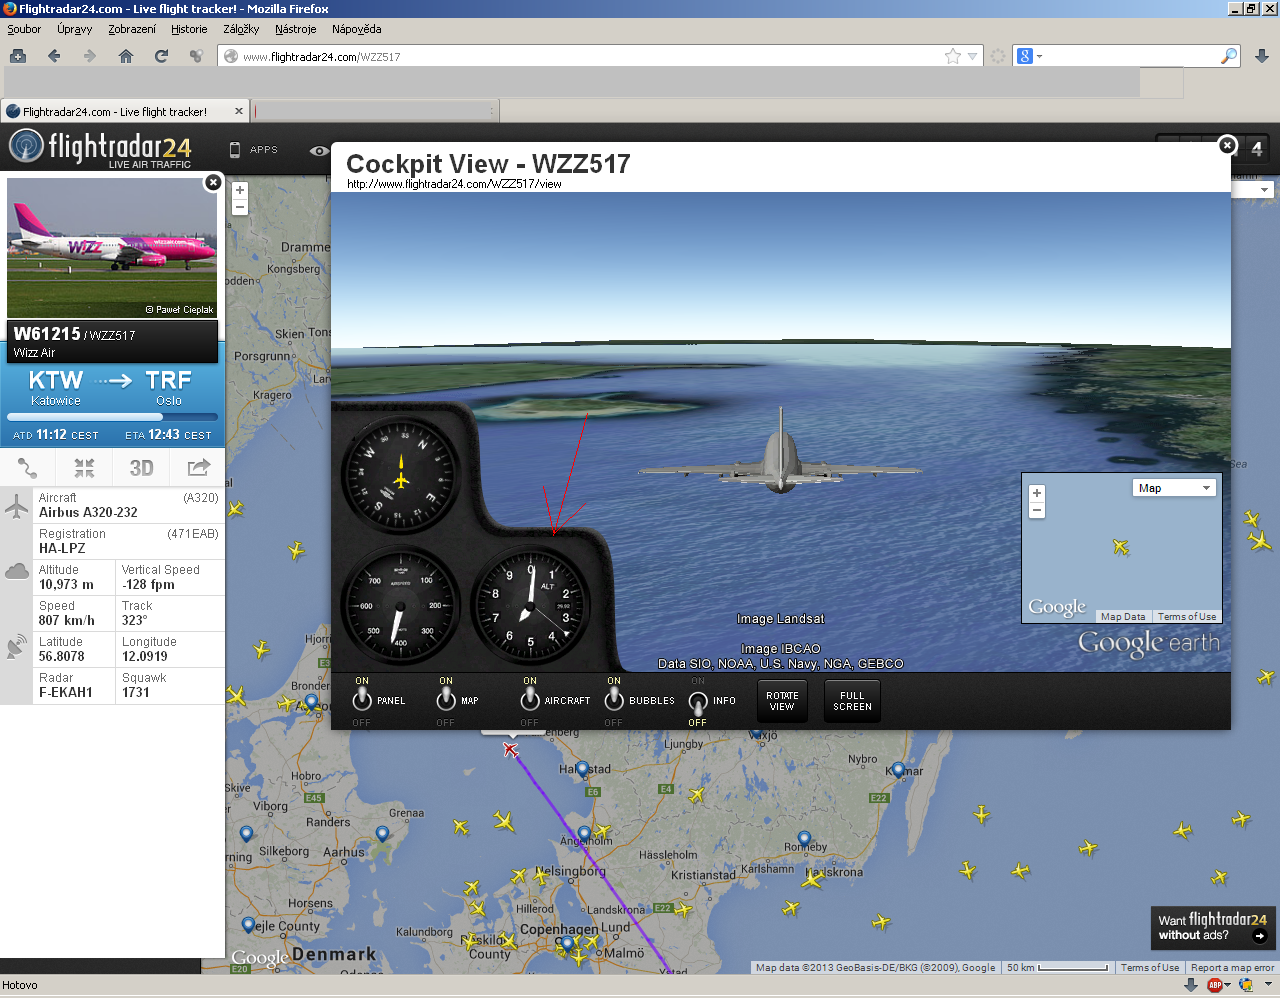Show the flight route with the route icon

point(27,467)
